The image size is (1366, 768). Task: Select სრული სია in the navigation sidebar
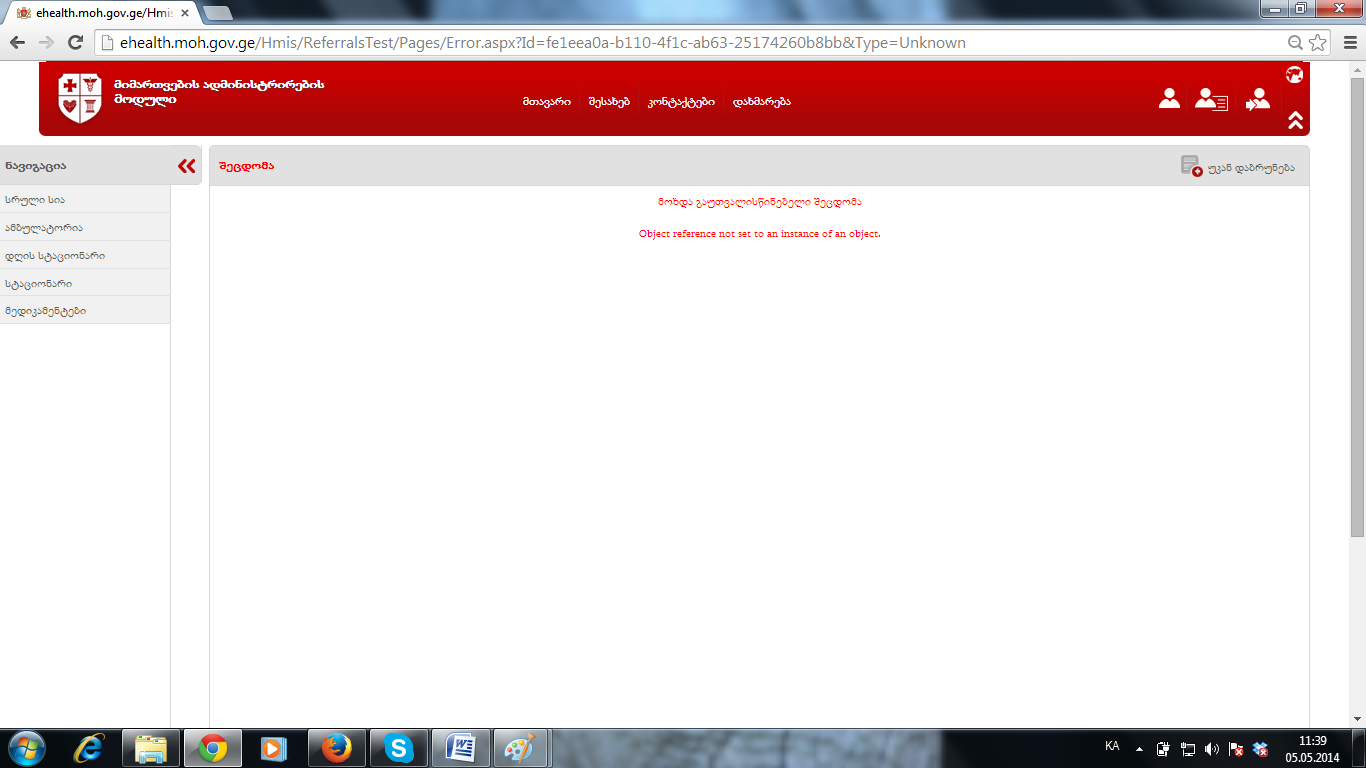[x=35, y=200]
